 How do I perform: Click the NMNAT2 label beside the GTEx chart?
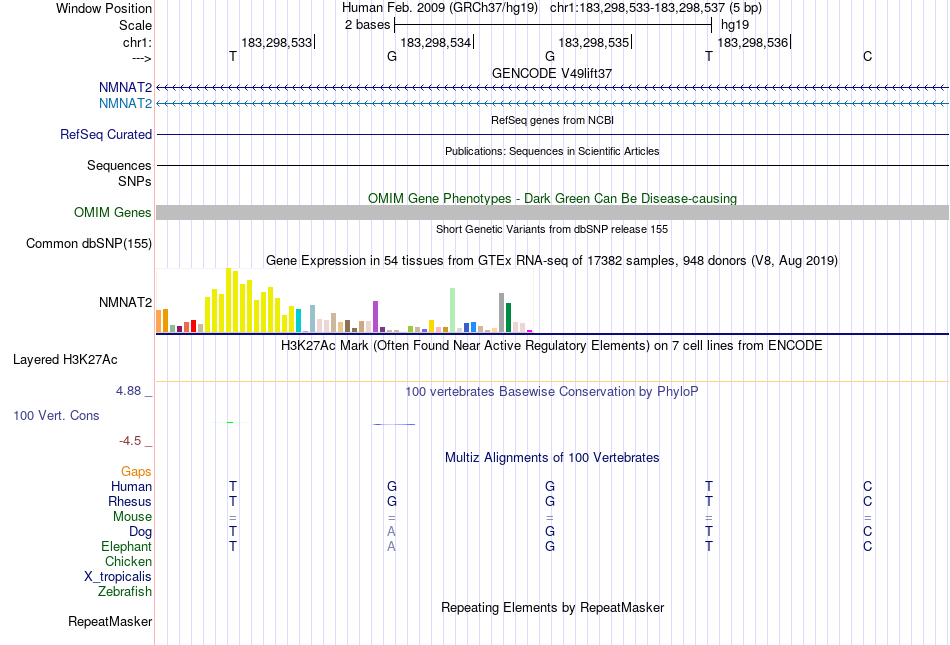pos(125,302)
